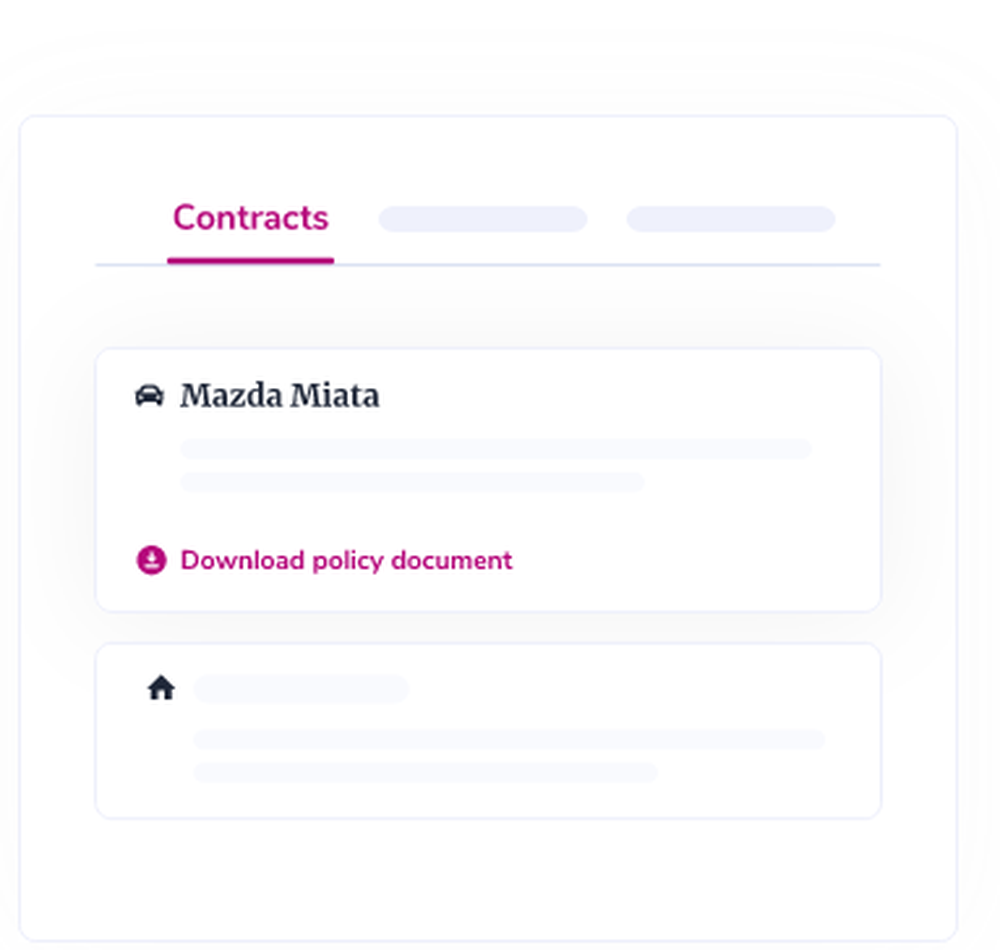
Task: Select the middle placeholder tab
Action: pyautogui.click(x=482, y=219)
